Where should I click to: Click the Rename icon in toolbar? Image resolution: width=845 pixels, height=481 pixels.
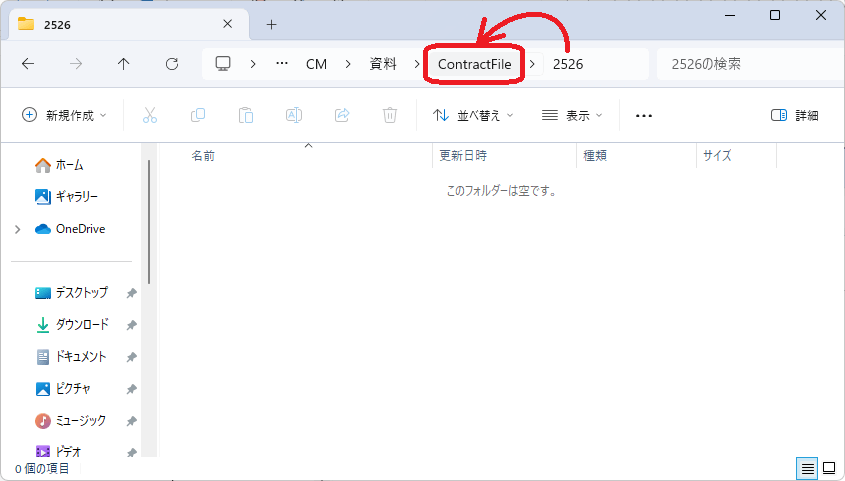pyautogui.click(x=294, y=115)
